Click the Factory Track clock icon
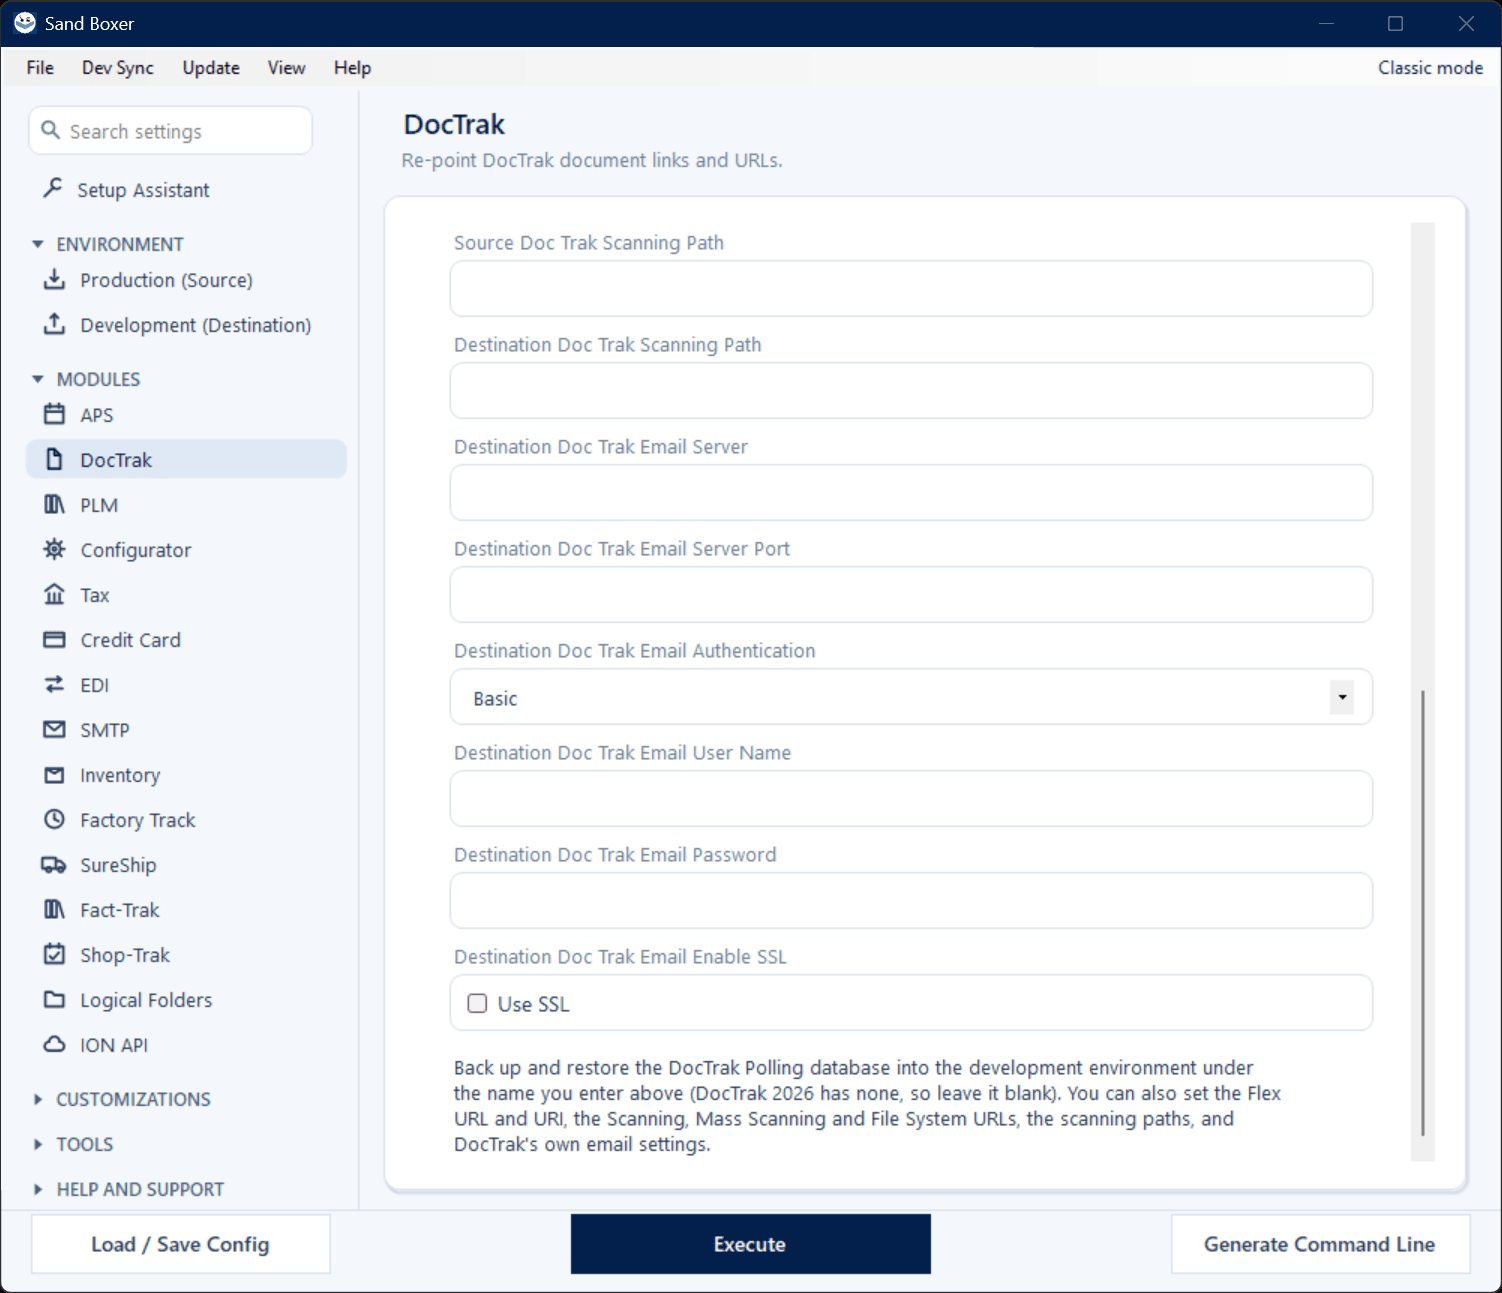 pyautogui.click(x=54, y=819)
